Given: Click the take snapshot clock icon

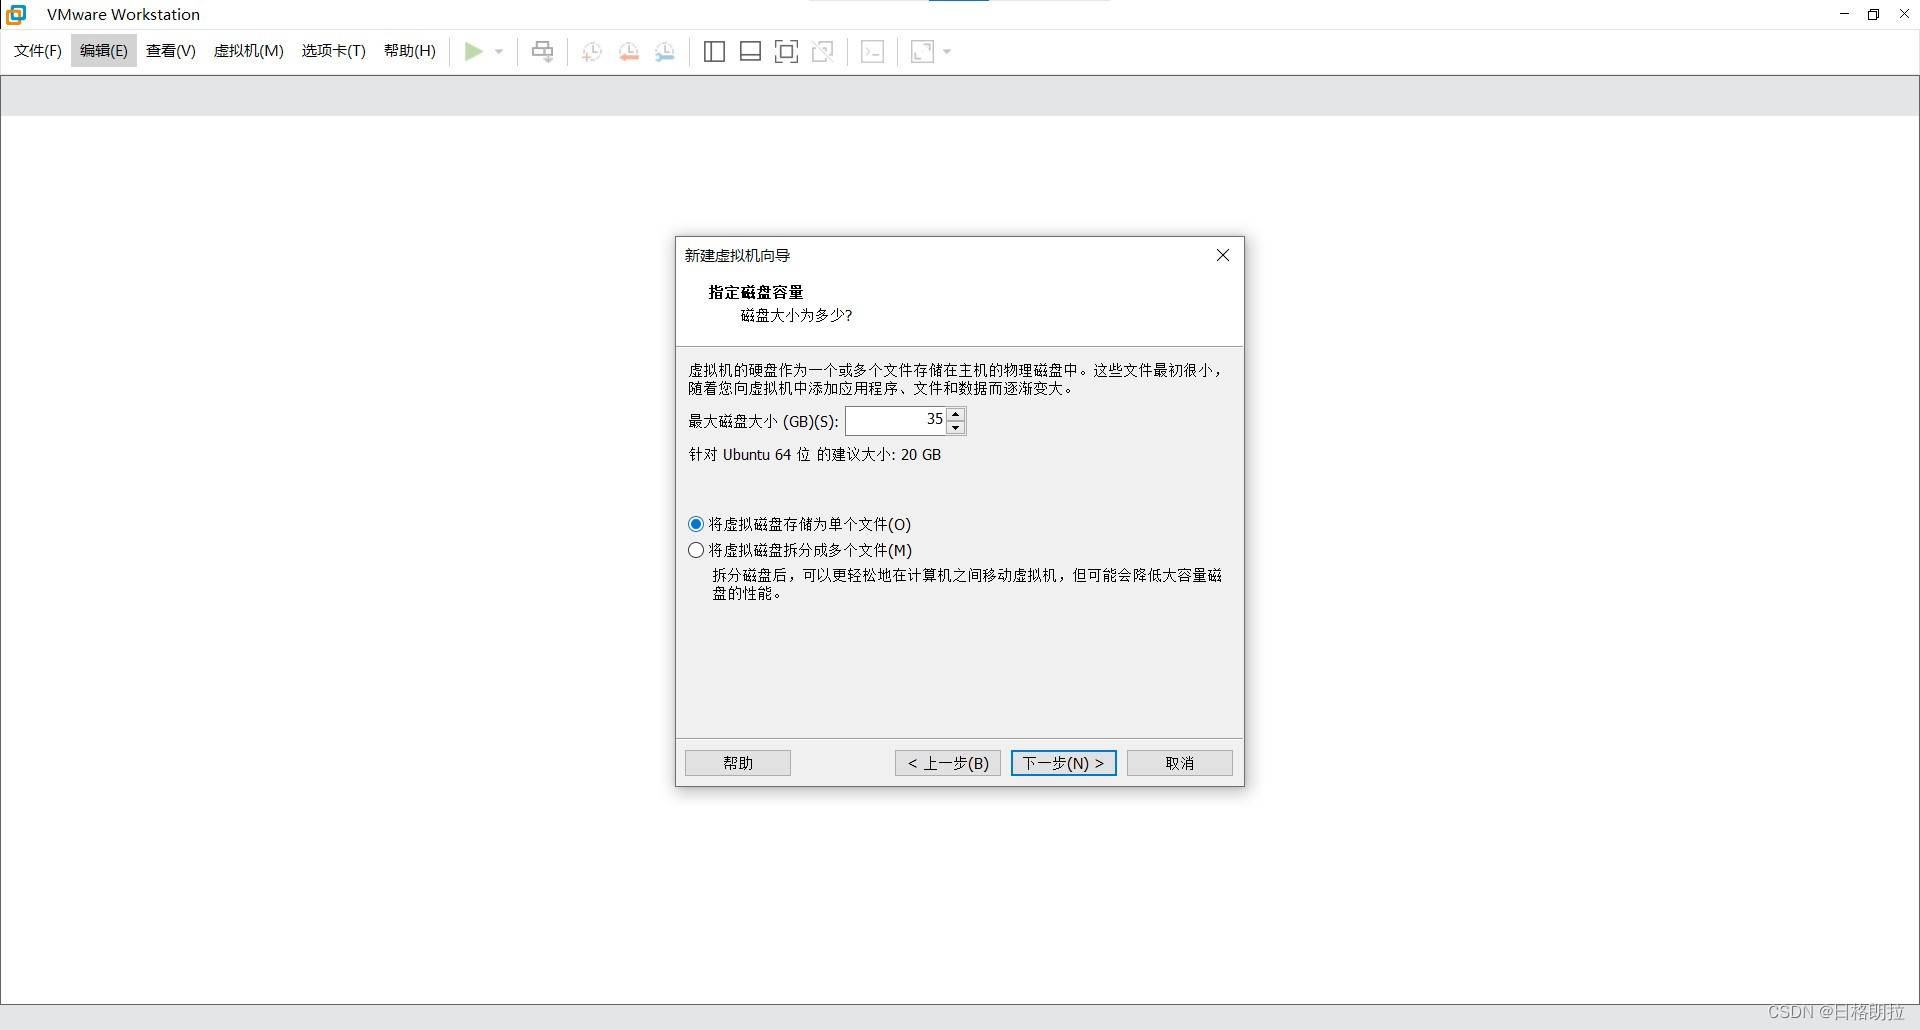Looking at the screenshot, I should click(592, 51).
